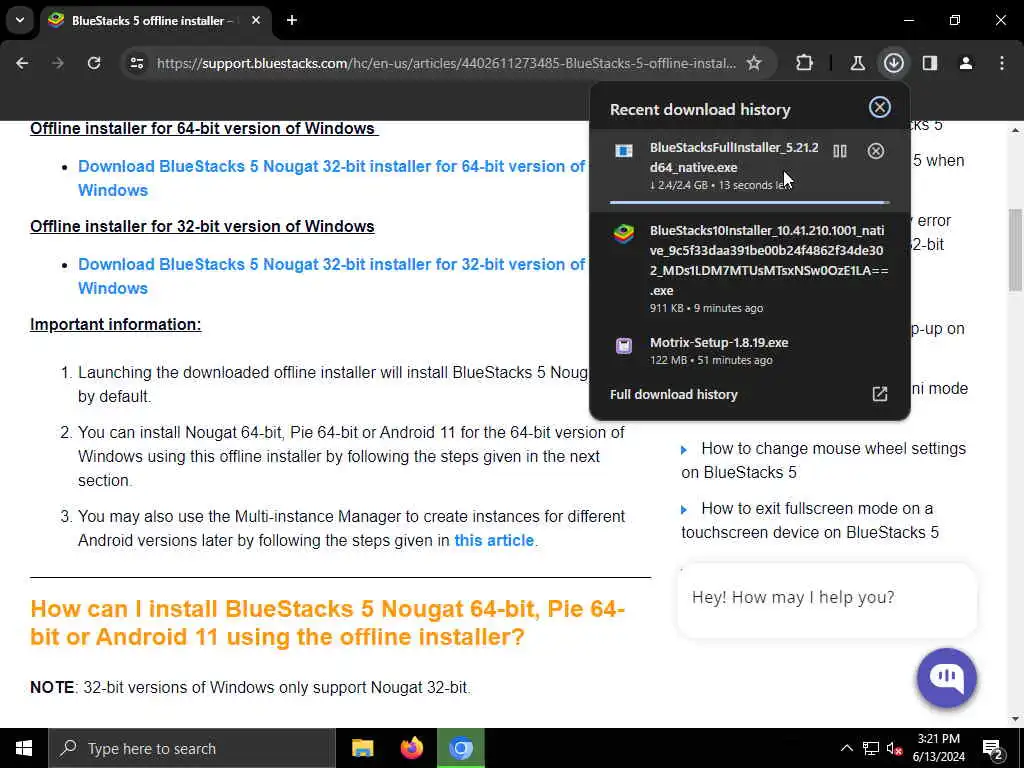Screen dimensions: 1024x768
Task: Open the Chrome profile icon
Action: [966, 63]
